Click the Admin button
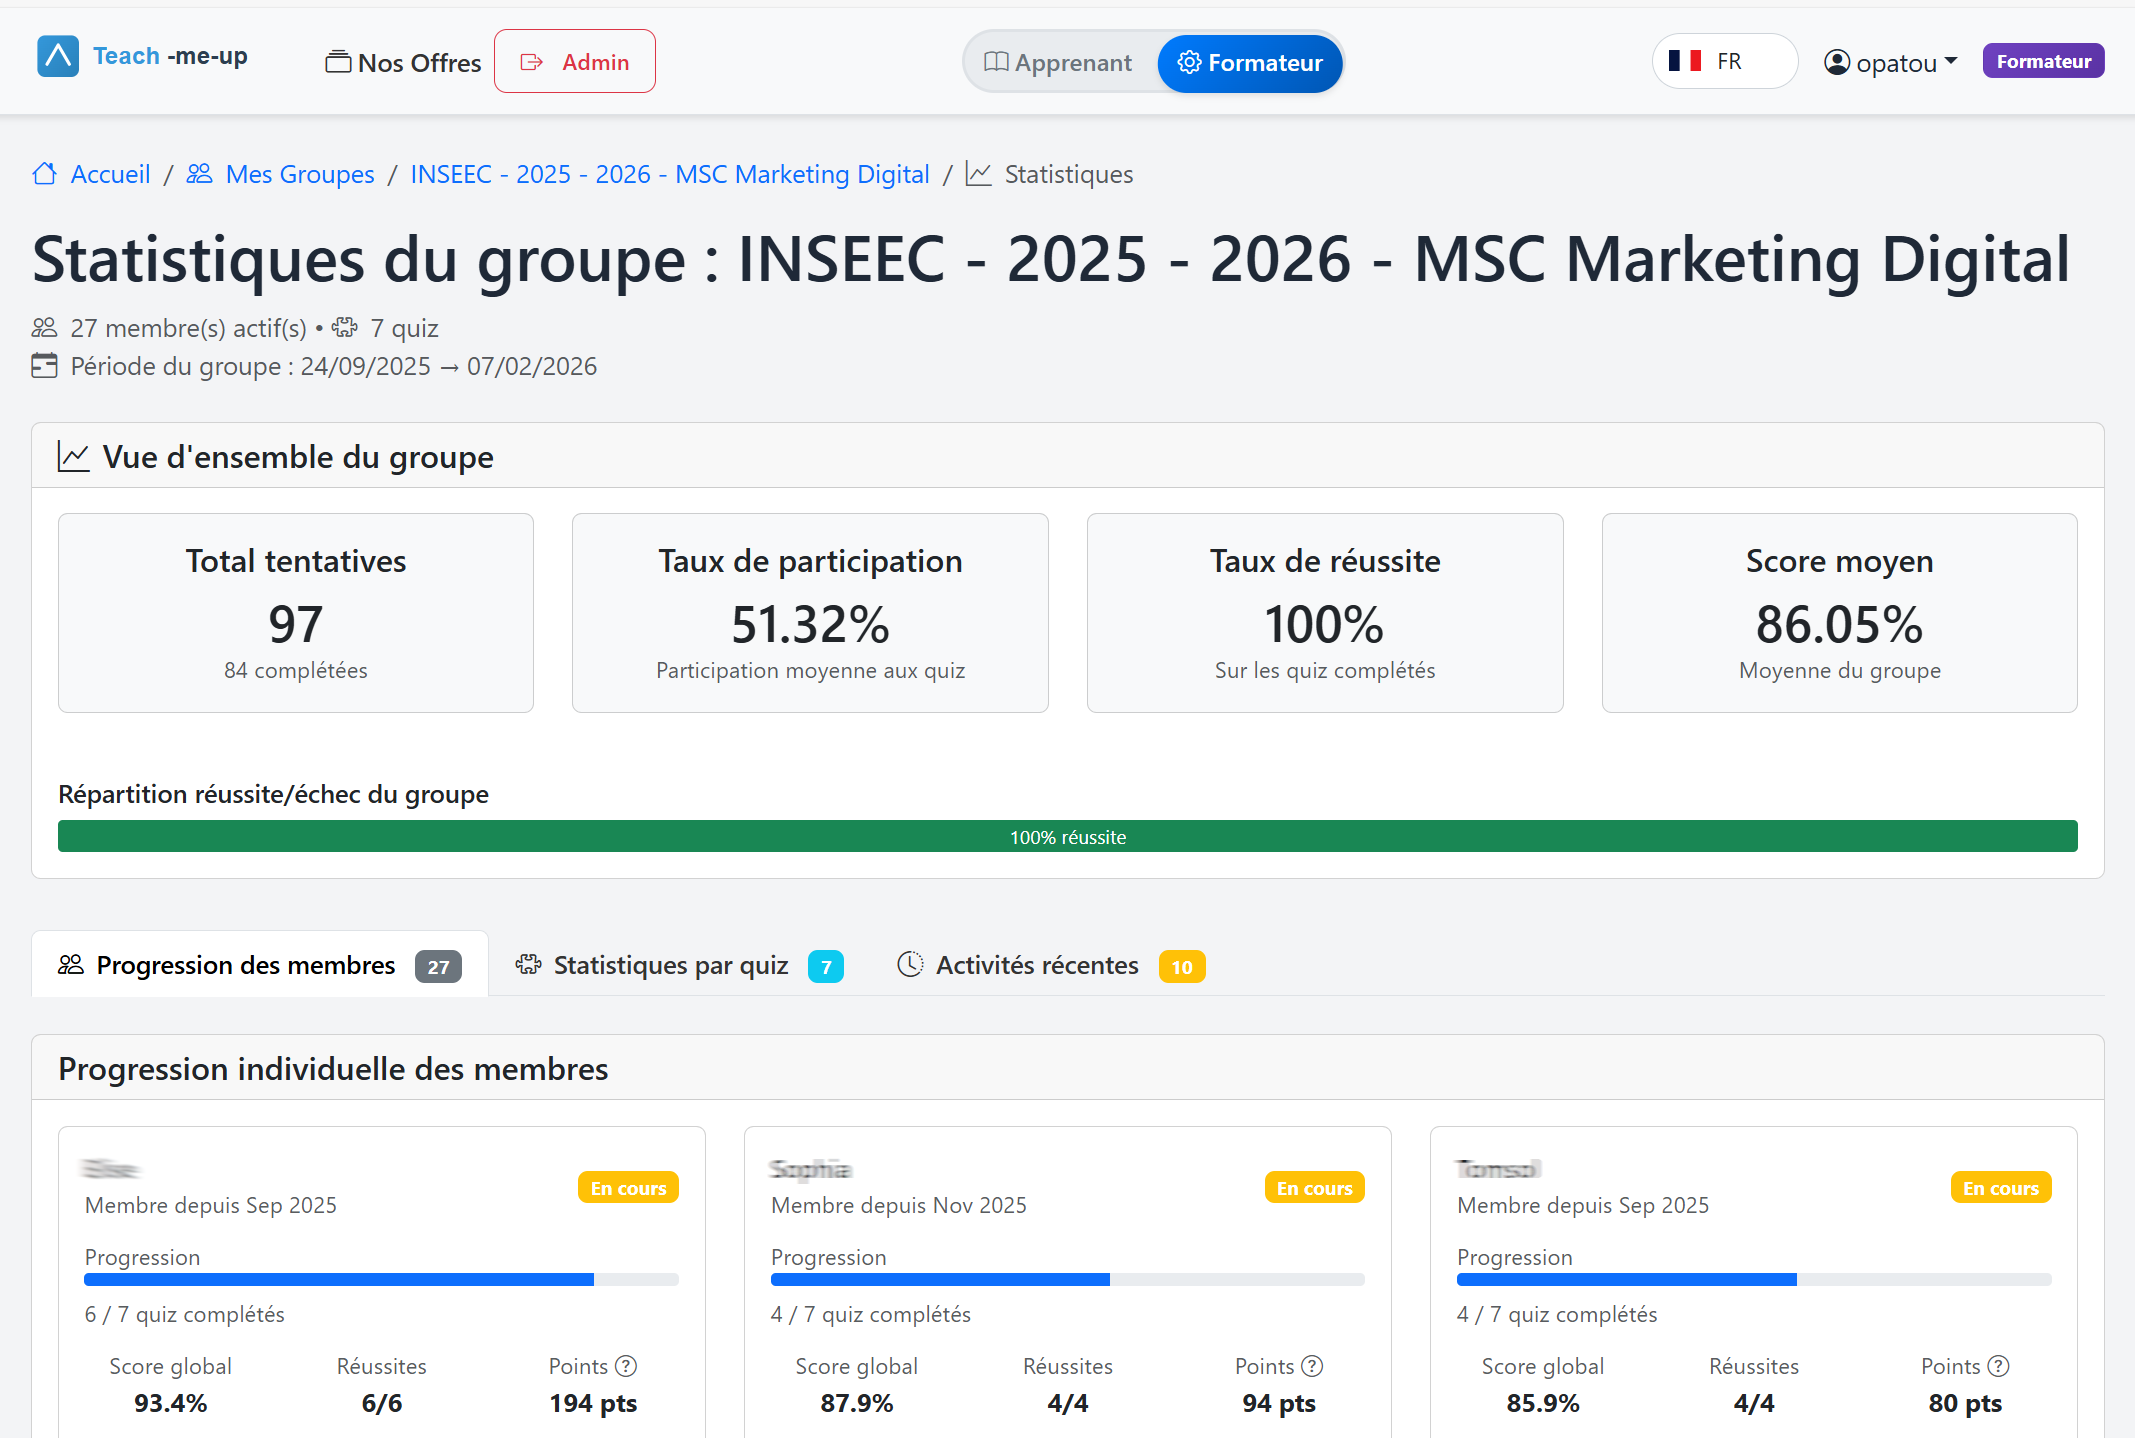Image resolution: width=2135 pixels, height=1438 pixels. coord(575,61)
